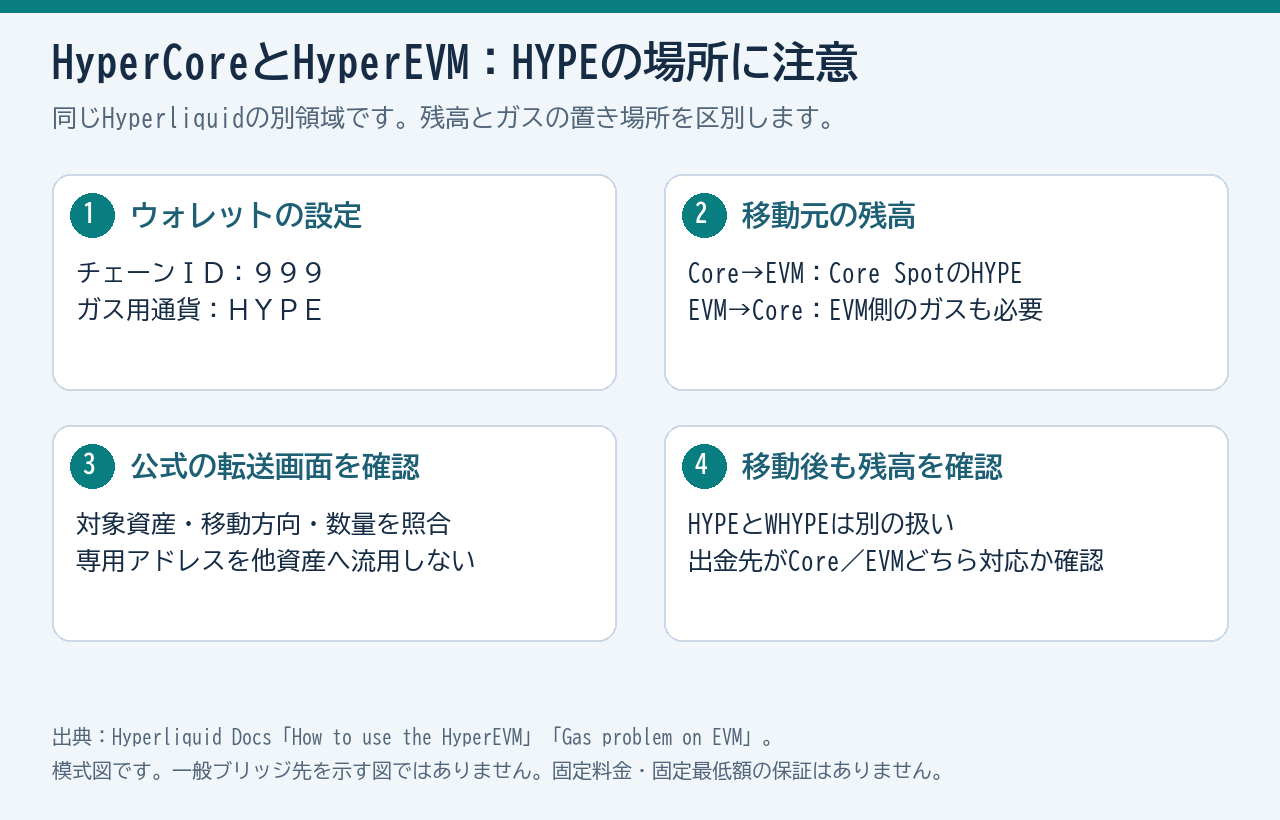Image resolution: width=1280 pixels, height=820 pixels.
Task: Select the line "Core→EVM：Core SpotのHYPE"
Action: click(855, 273)
